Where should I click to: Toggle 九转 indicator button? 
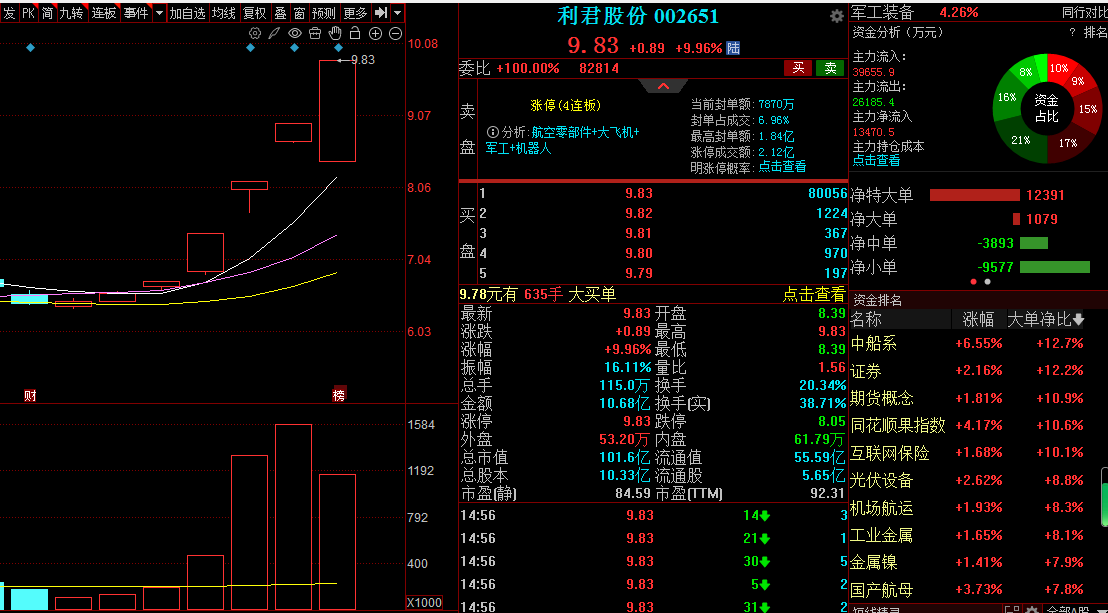pos(71,13)
